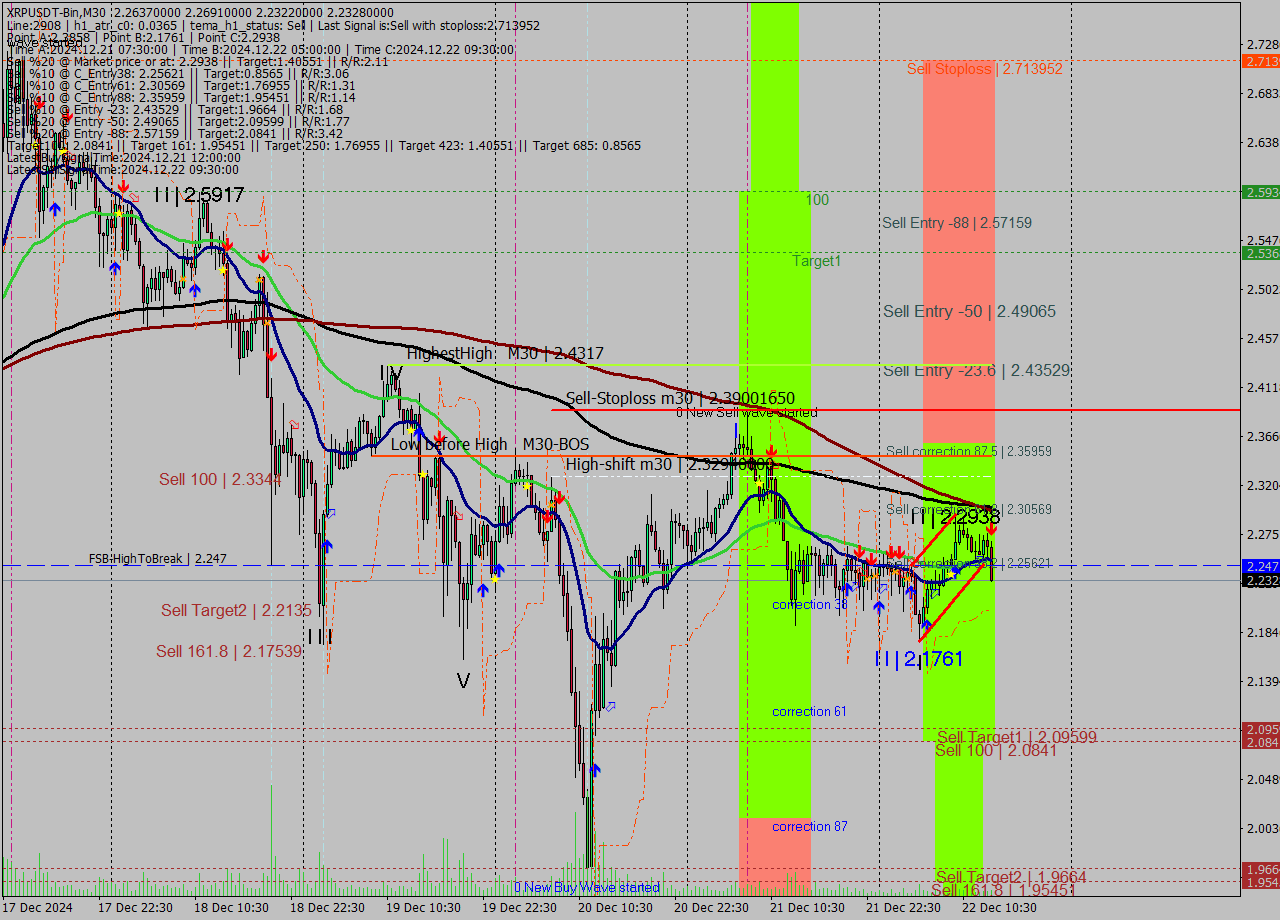Click the 21 Dec 10:30 time label
This screenshot has width=1280, height=920.
(807, 908)
